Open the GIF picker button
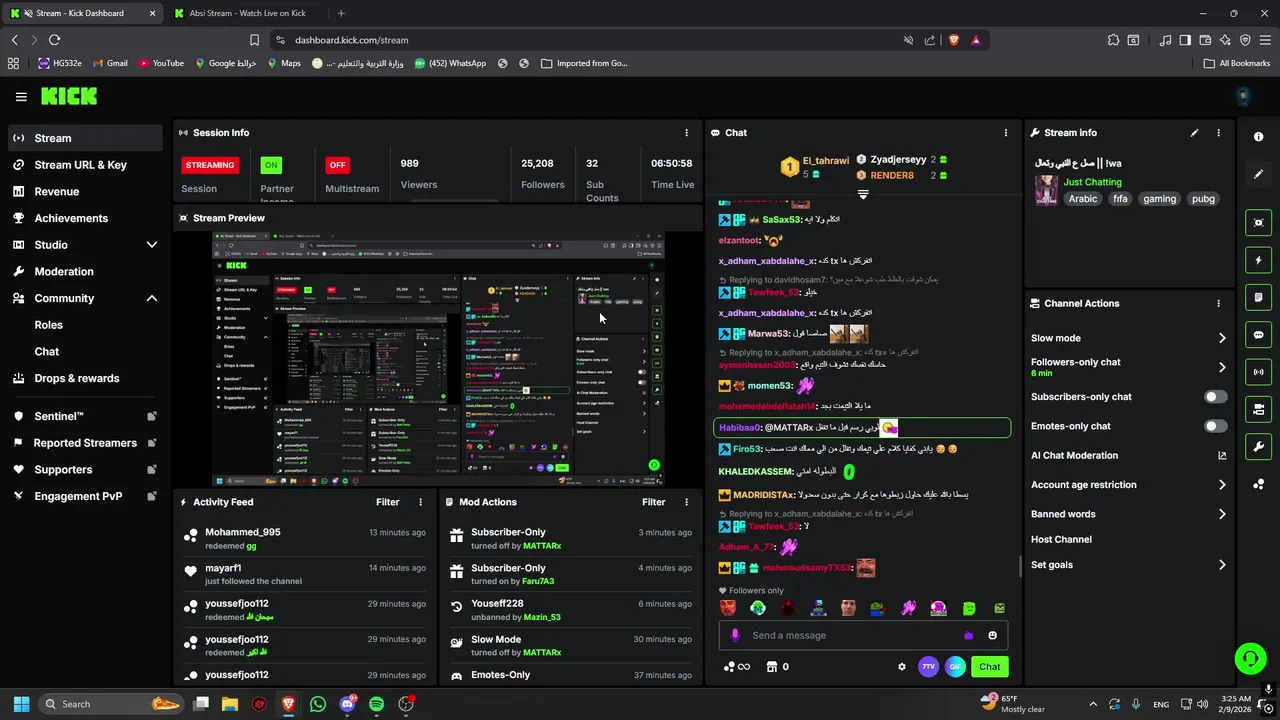 955,667
